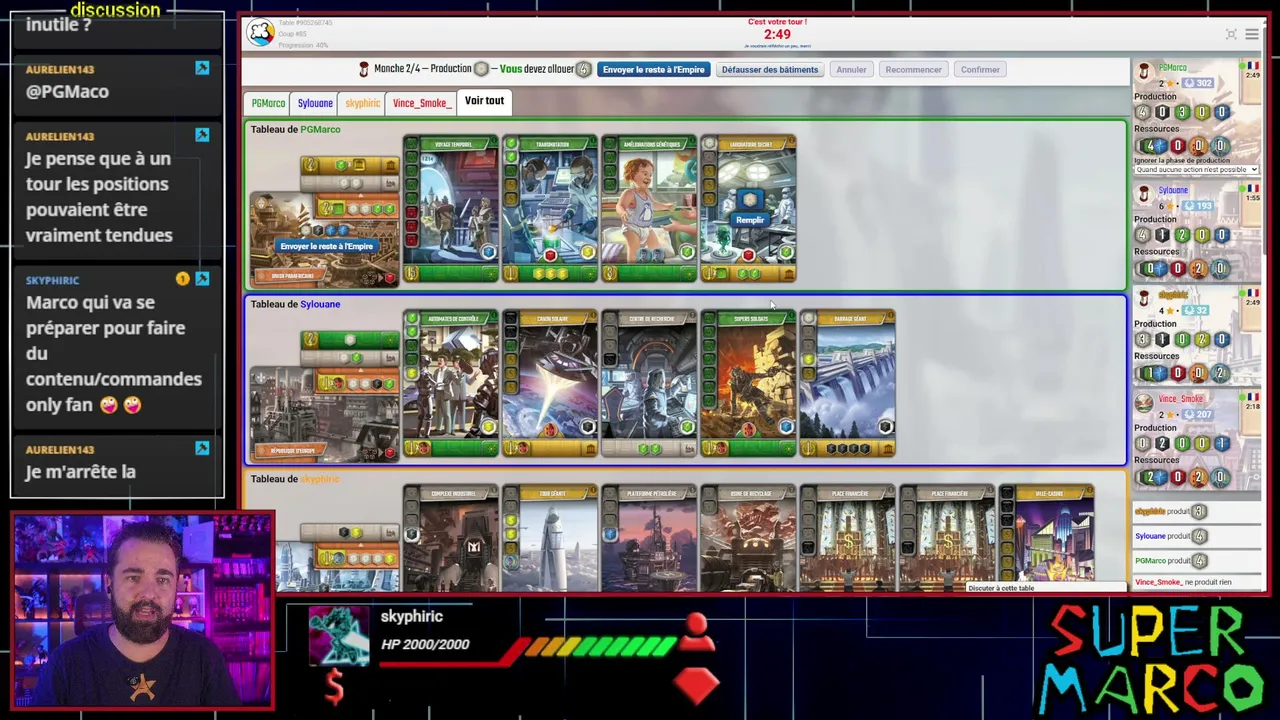This screenshot has height=720, width=1280.
Task: Switch to the Vince_Smoke_ tab
Action: (421, 103)
